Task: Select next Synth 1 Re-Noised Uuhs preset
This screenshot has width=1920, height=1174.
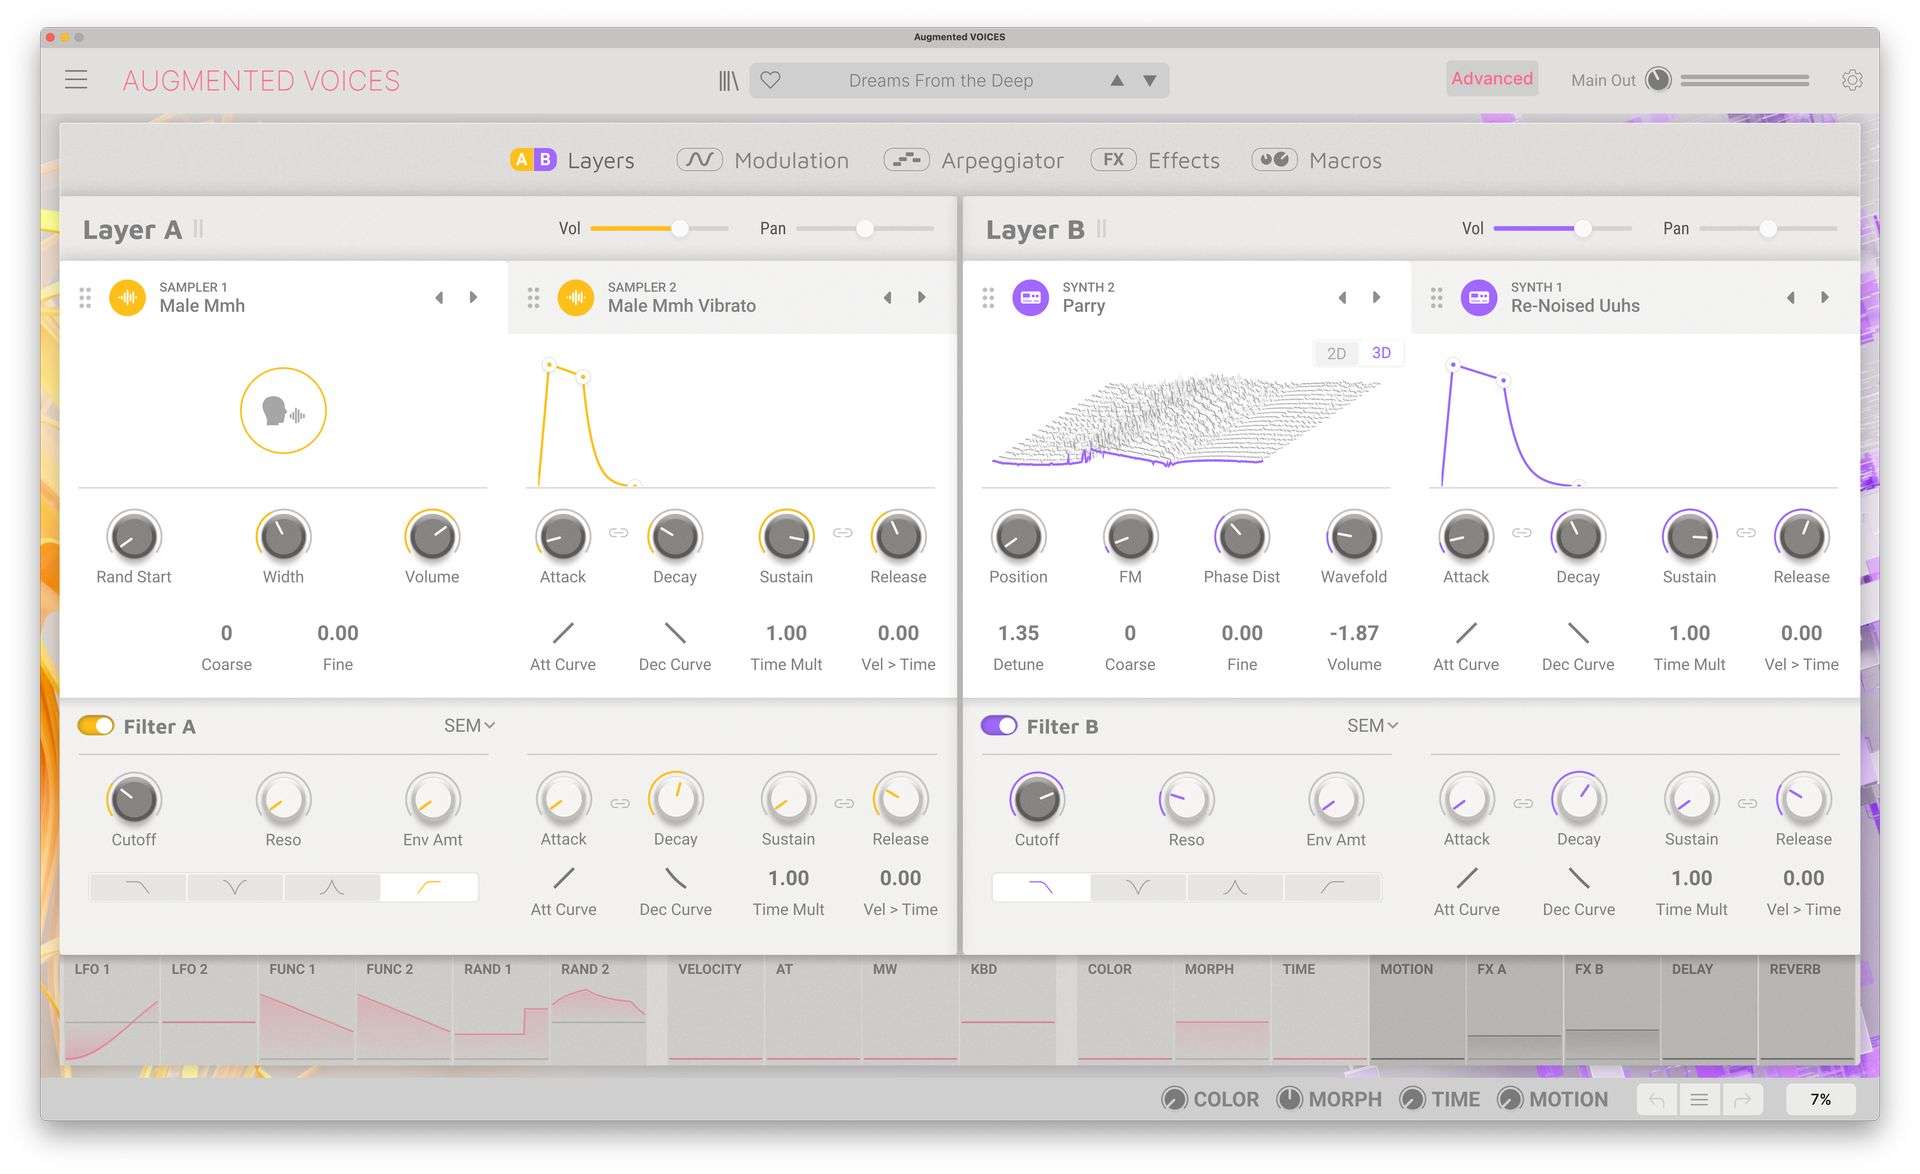Action: [x=1825, y=297]
